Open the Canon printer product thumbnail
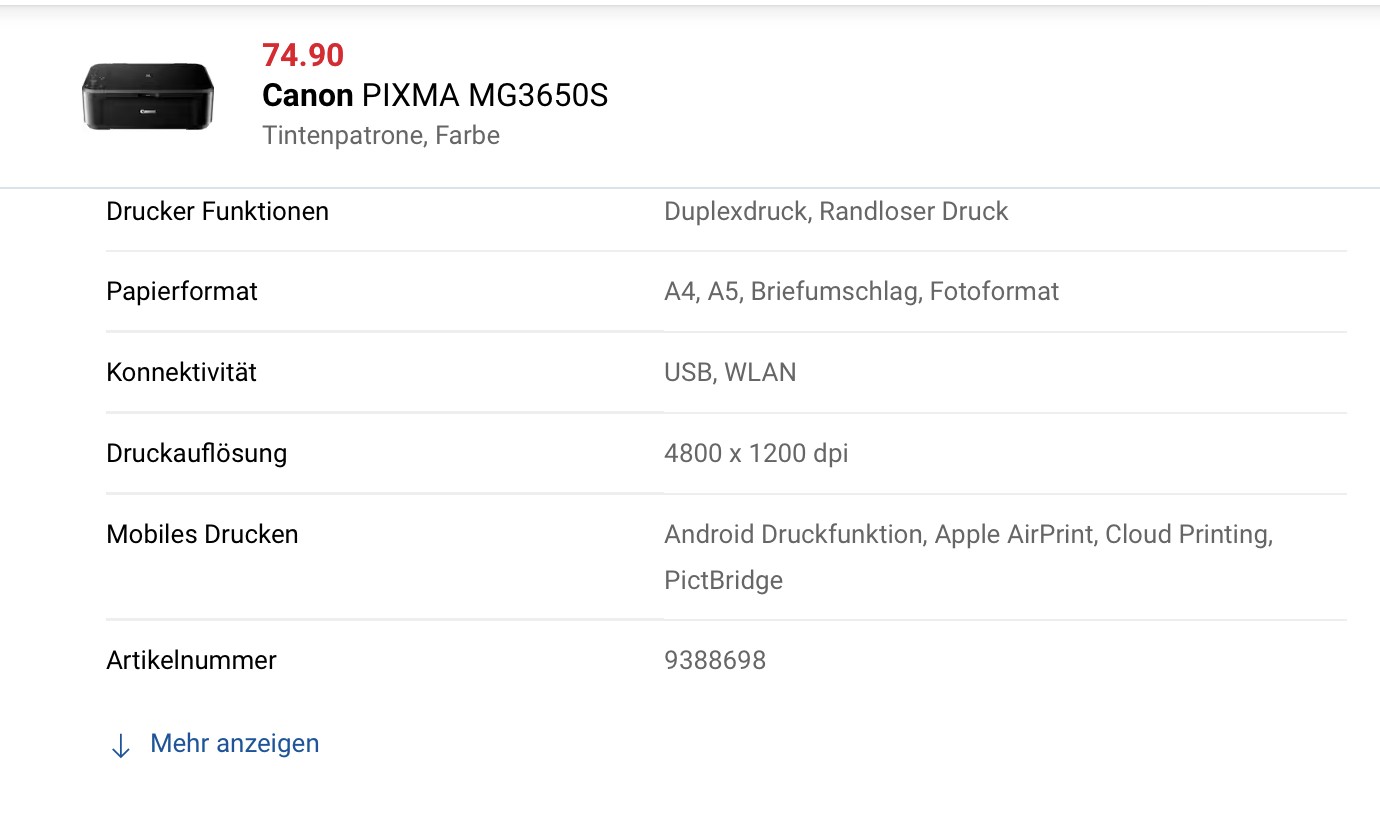This screenshot has width=1380, height=833. (x=147, y=97)
